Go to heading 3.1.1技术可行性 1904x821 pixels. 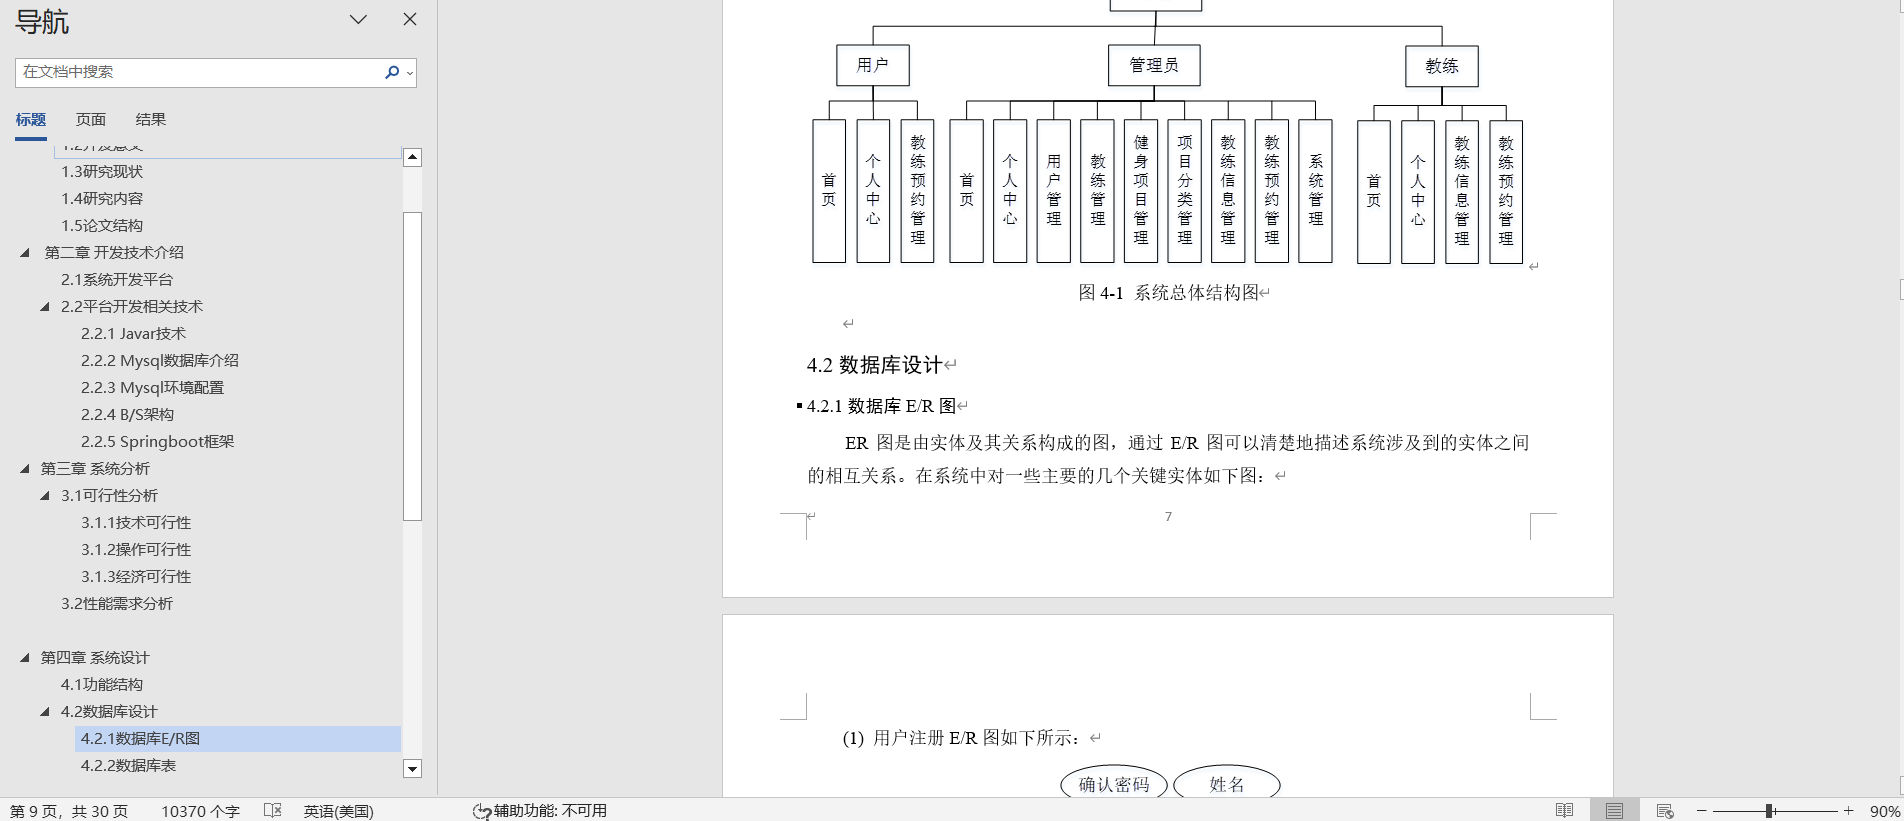click(136, 523)
